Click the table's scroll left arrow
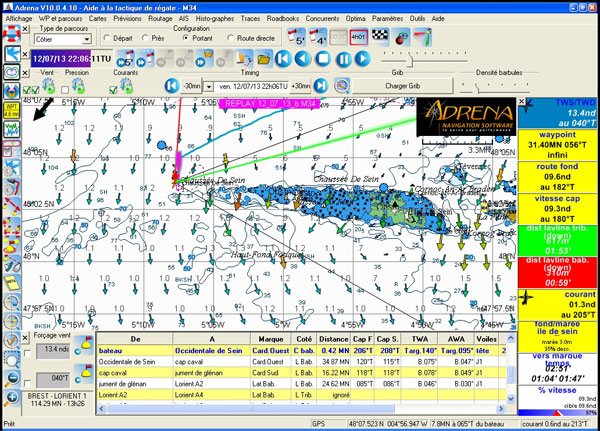The height and width of the screenshot is (431, 600). click(101, 409)
